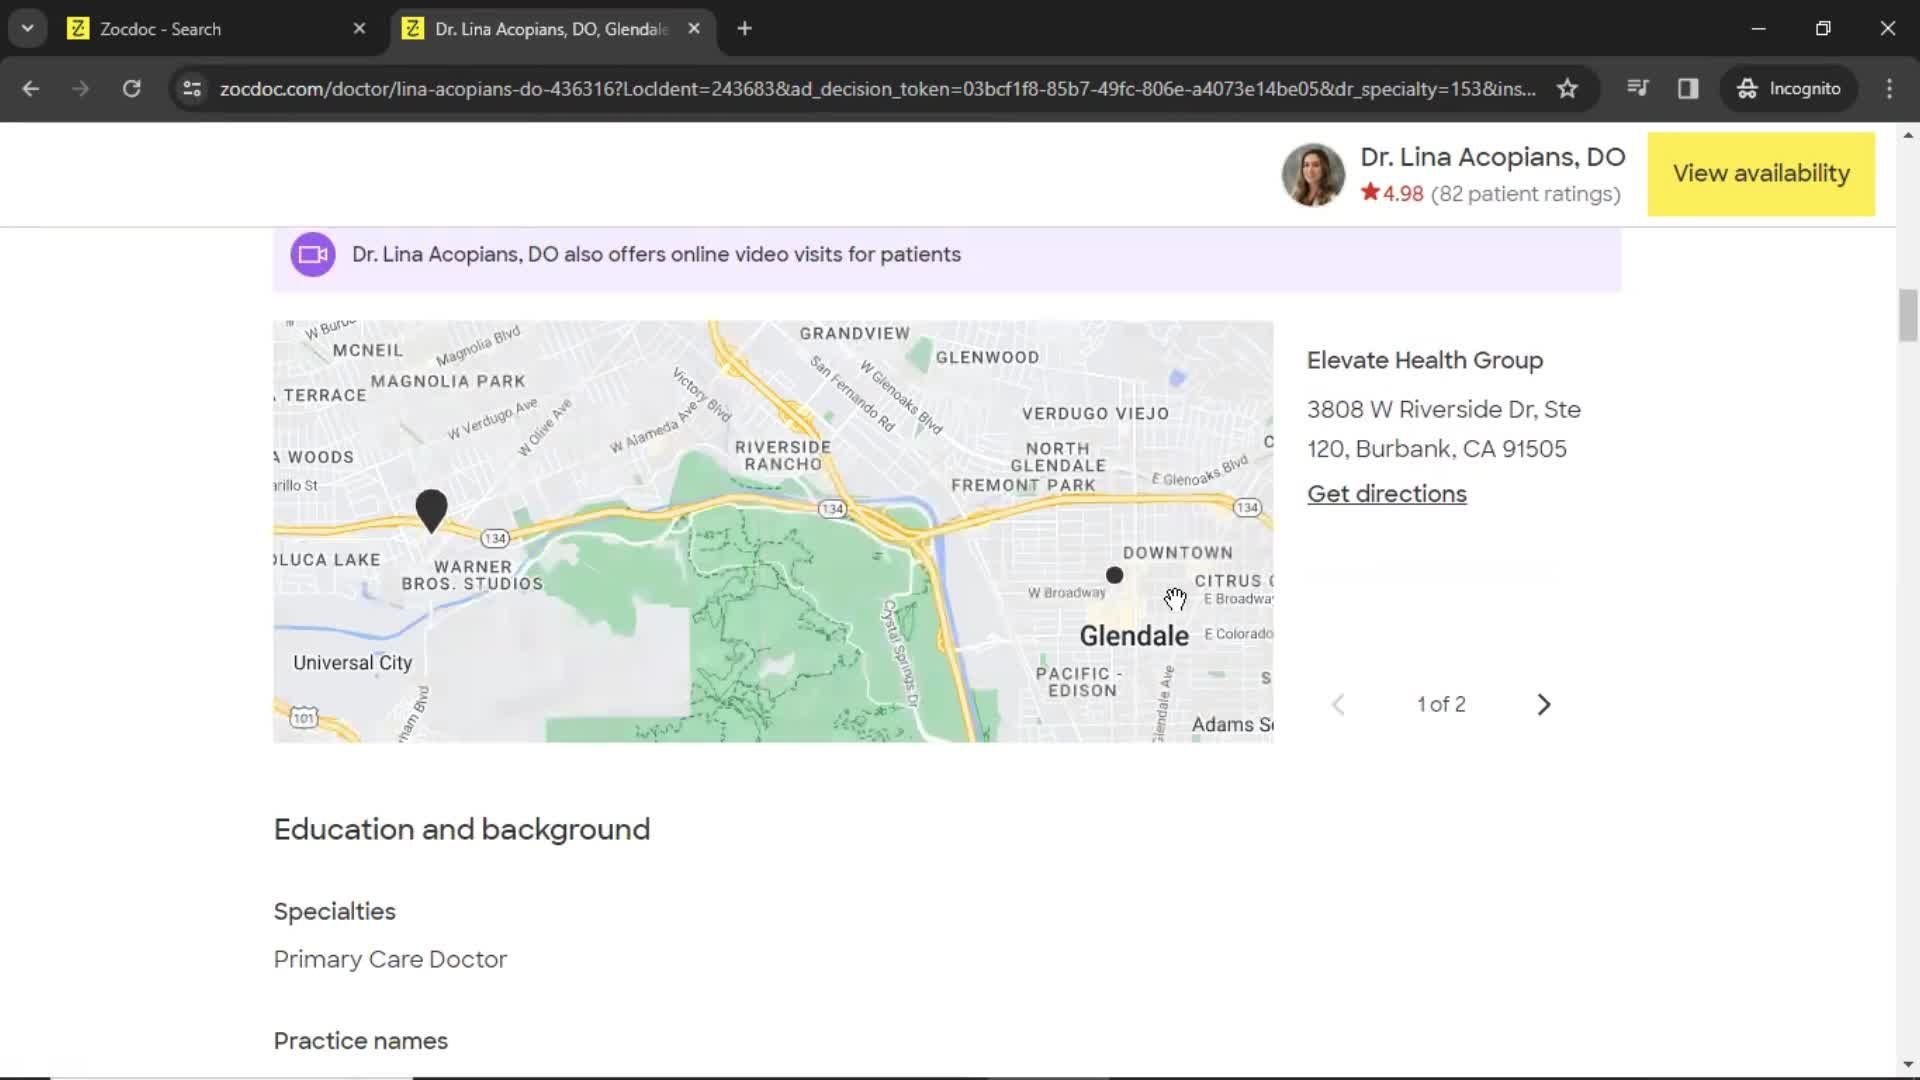Open the Chrome three-dot menu
Image resolution: width=1920 pixels, height=1080 pixels.
1889,88
